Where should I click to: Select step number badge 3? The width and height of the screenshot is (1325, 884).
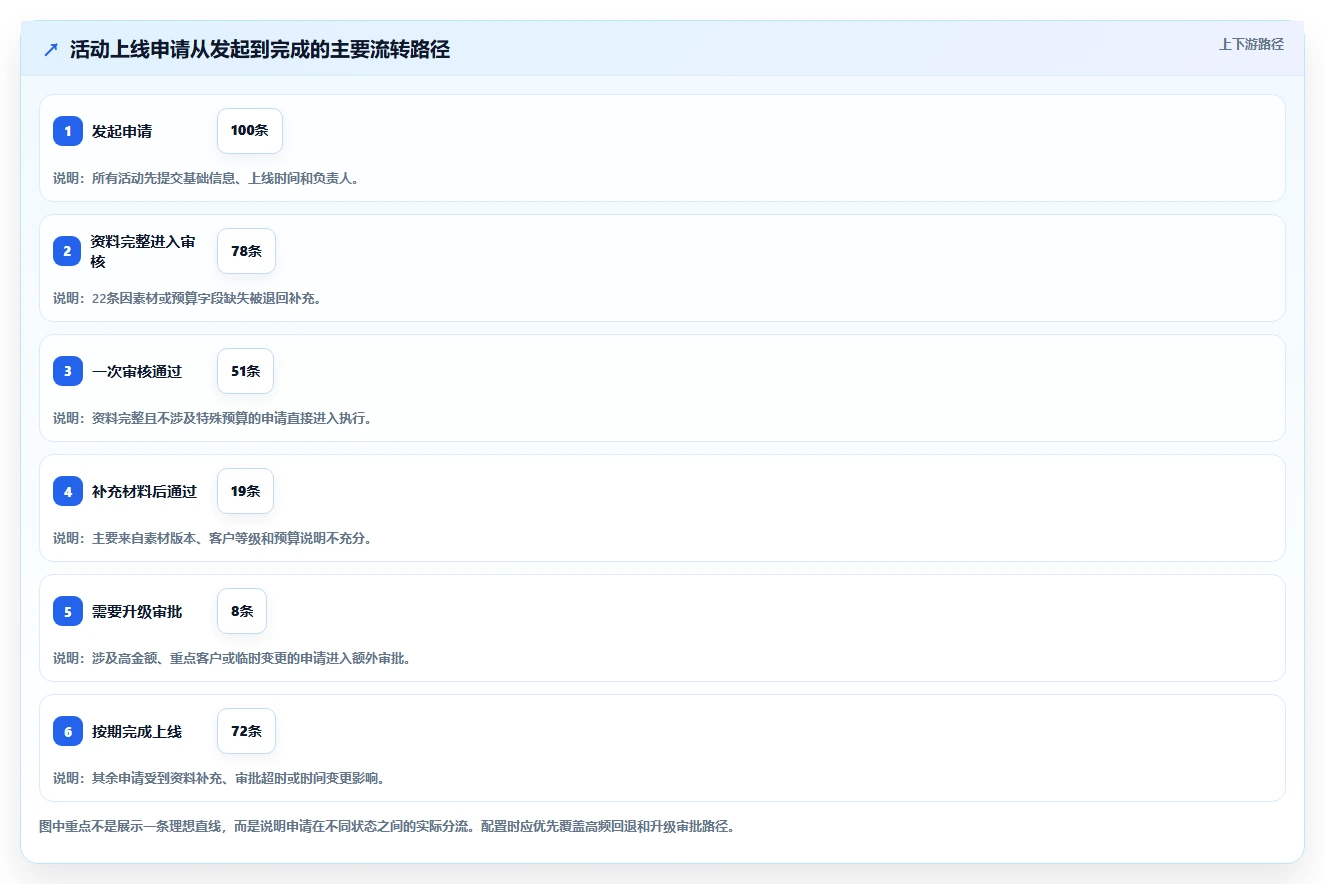tap(68, 371)
